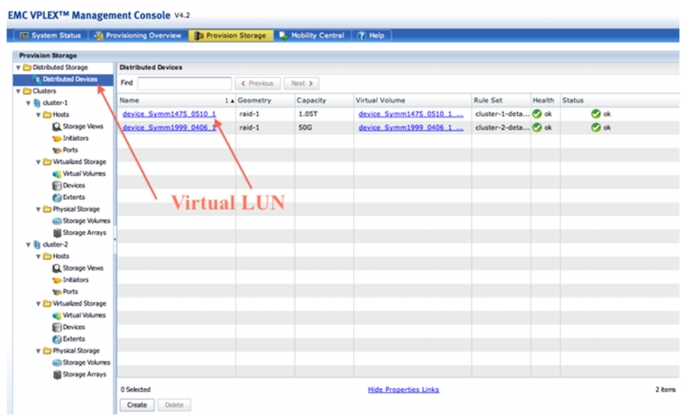Screen dimensions: 685x420
Task: Click the Clusters folder icon
Action: click(27, 91)
